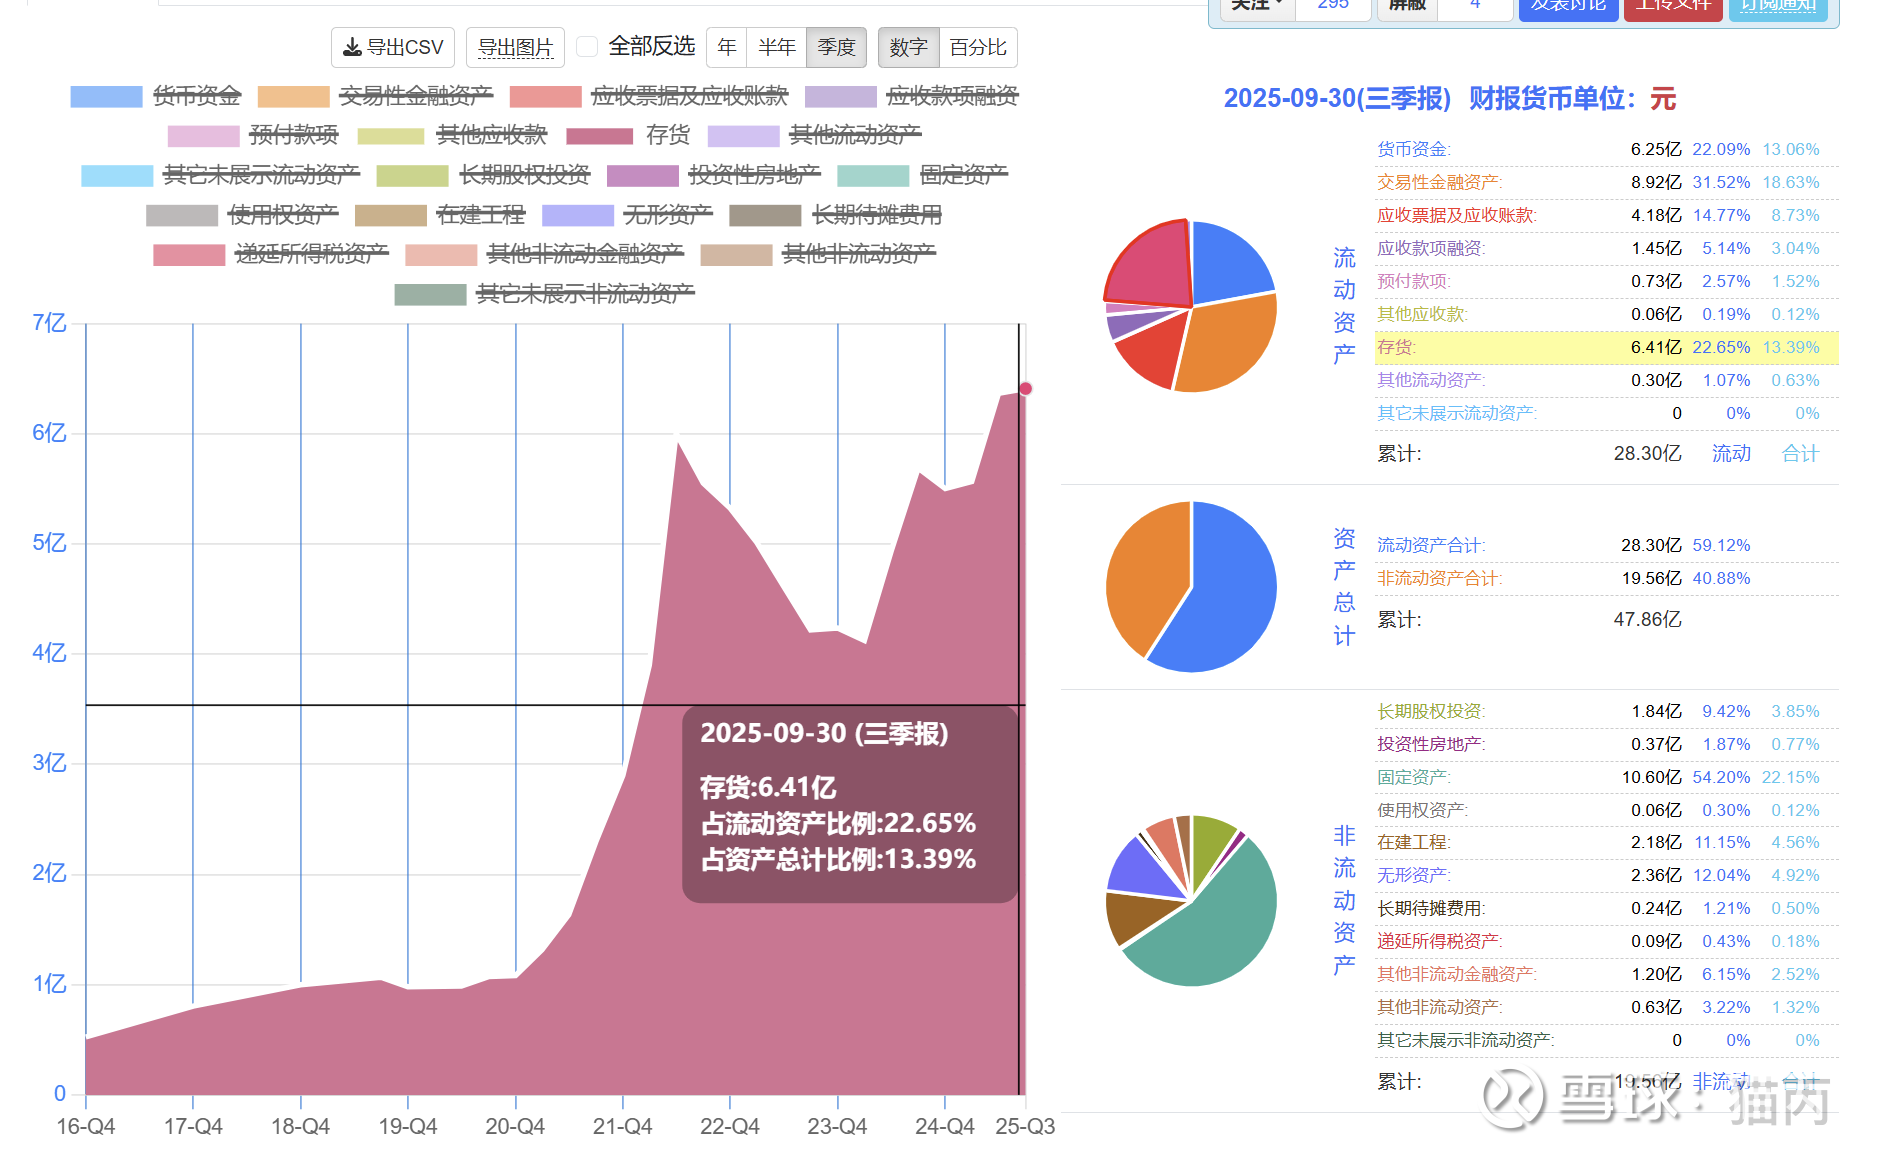This screenshot has width=1886, height=1158.
Task: Click the 交易性金融资产 row label in the table
Action: click(x=1439, y=182)
